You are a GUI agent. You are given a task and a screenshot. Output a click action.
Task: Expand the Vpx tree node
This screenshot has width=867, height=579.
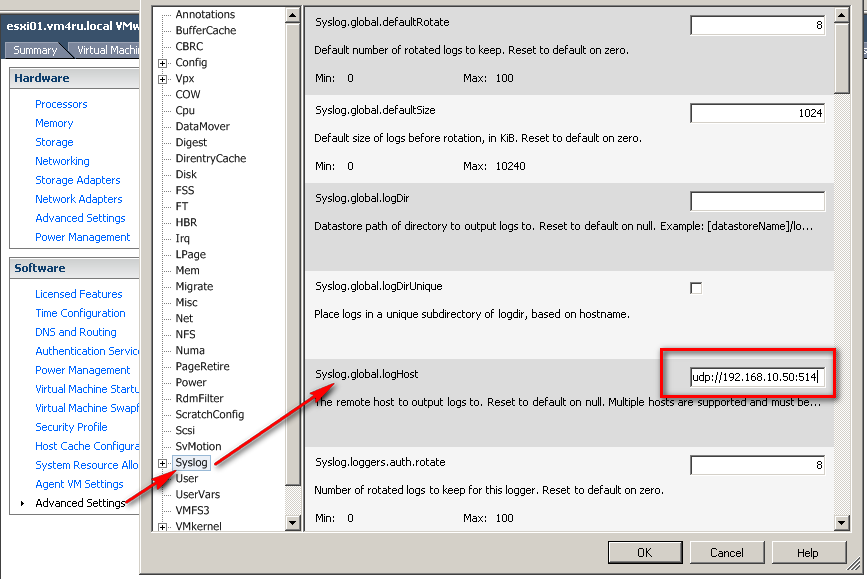coord(163,79)
